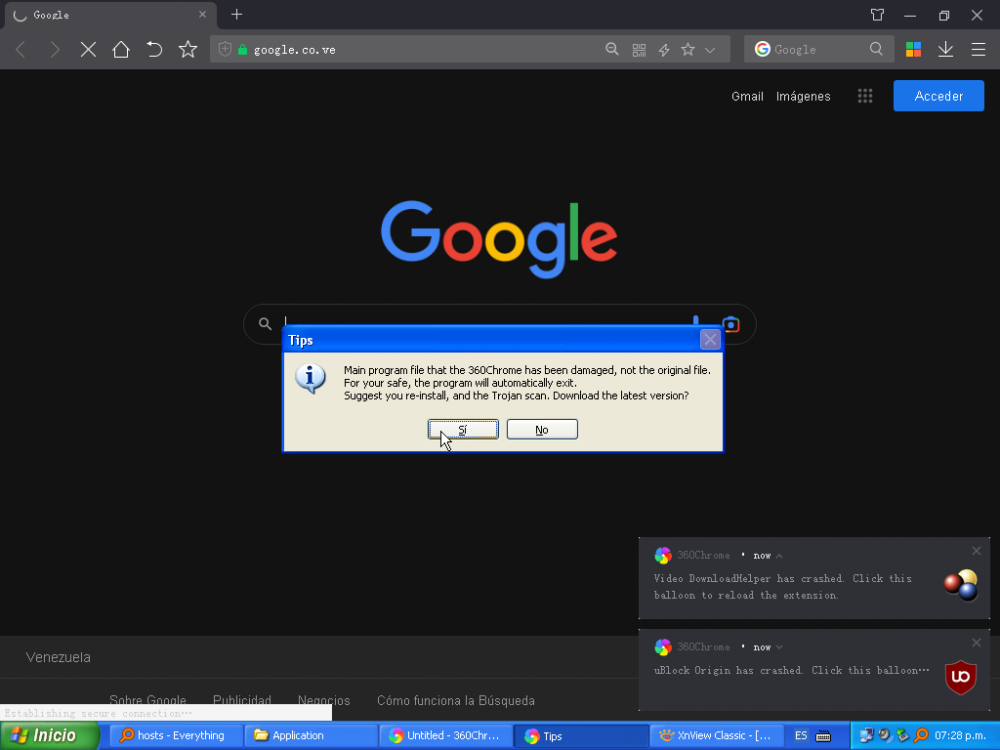This screenshot has width=1000, height=750.
Task: Open the browser hamburger main menu
Action: 978,49
